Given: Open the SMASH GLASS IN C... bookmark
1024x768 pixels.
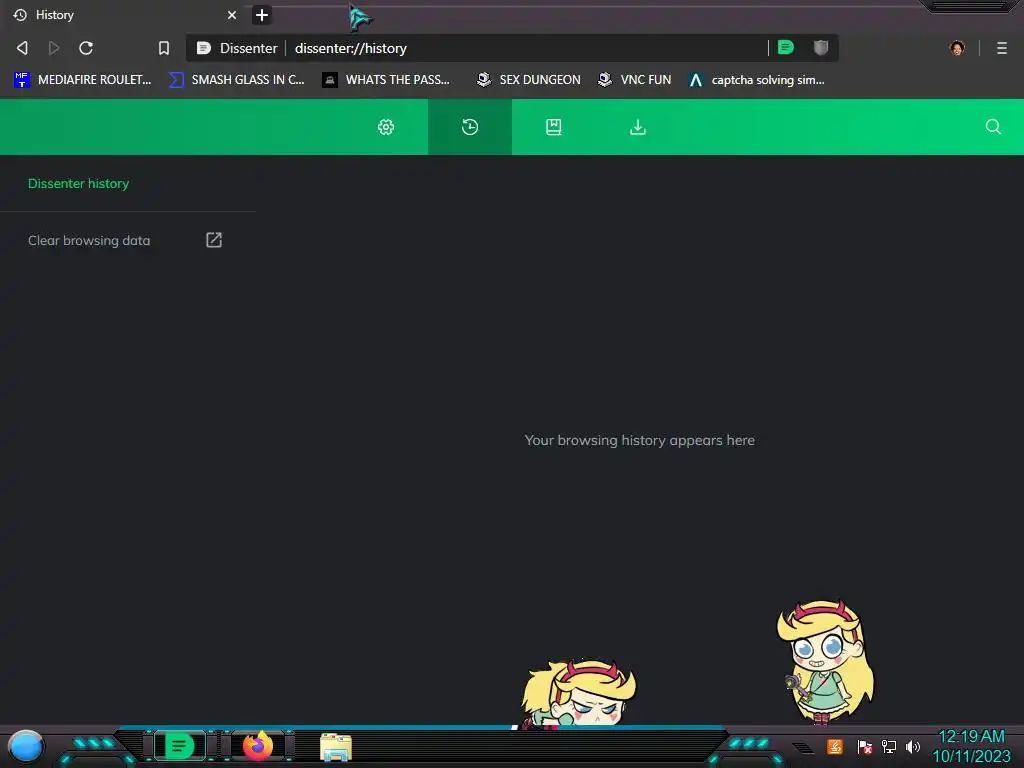Looking at the screenshot, I should pyautogui.click(x=236, y=80).
